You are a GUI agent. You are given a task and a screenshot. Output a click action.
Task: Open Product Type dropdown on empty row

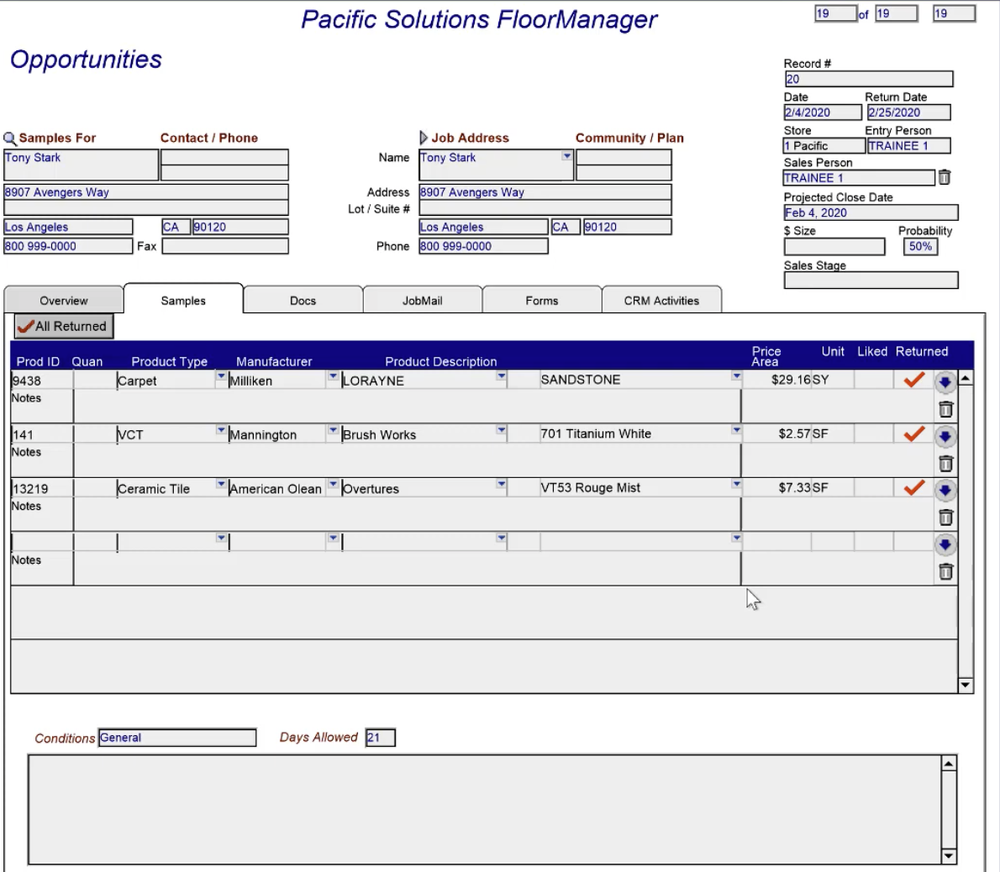221,539
